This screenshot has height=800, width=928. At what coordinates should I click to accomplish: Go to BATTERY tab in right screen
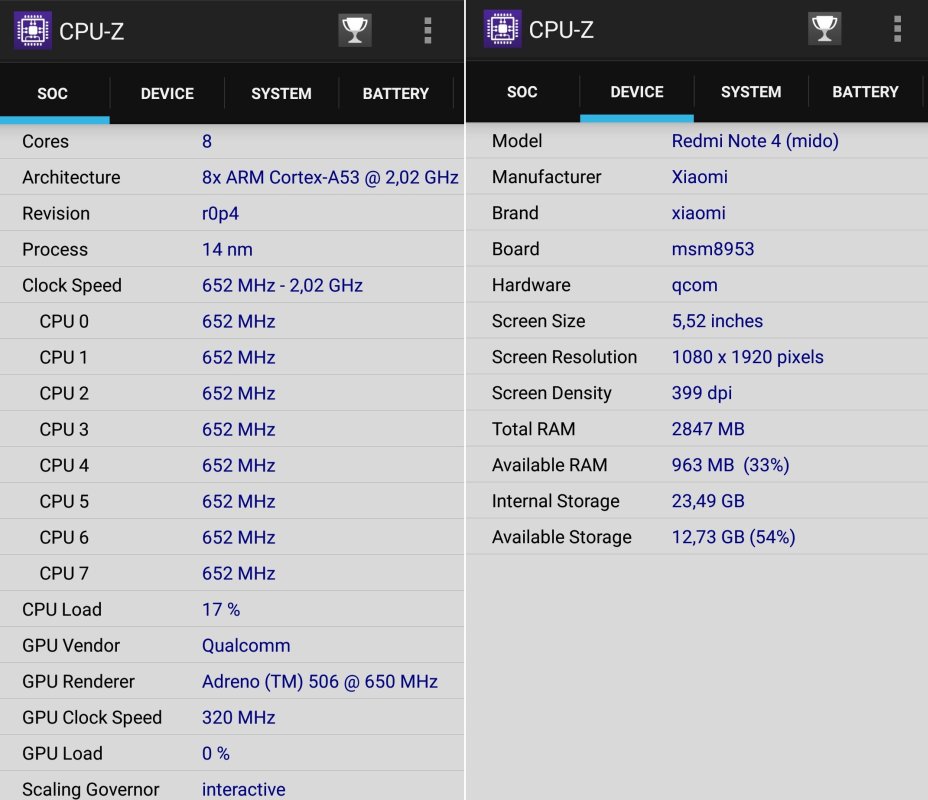click(x=865, y=92)
